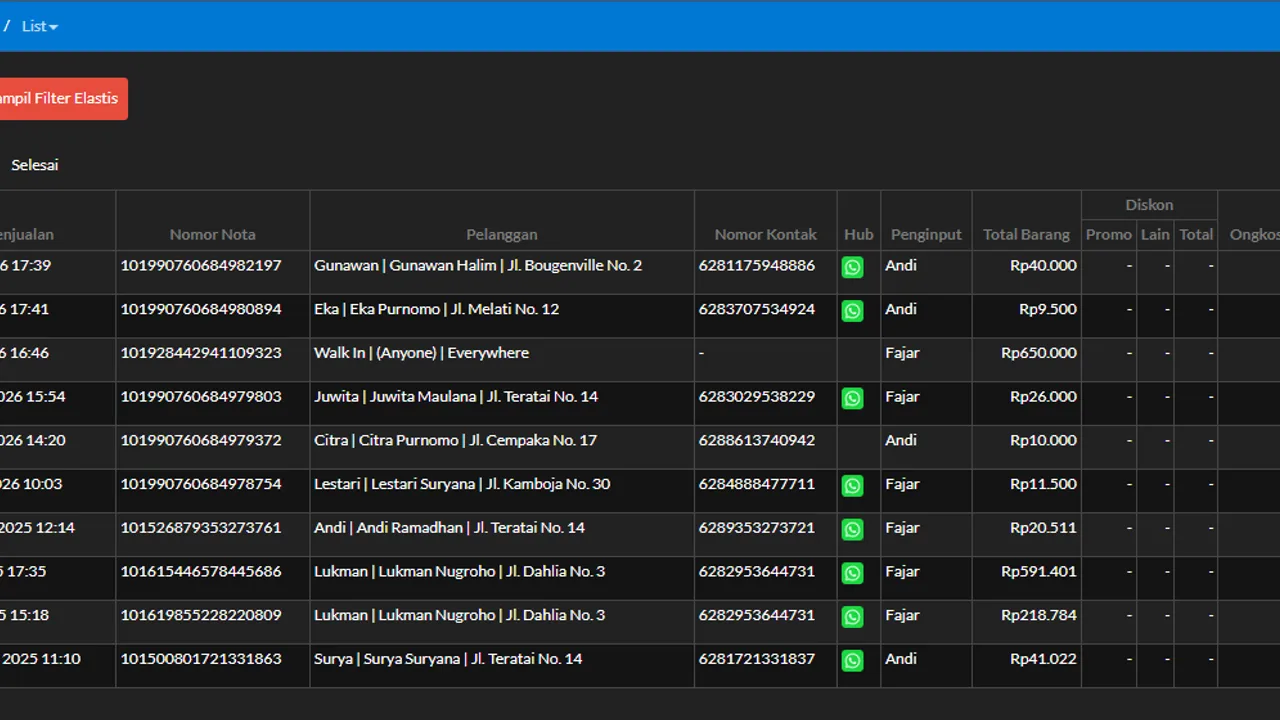The image size is (1280, 720).
Task: Click the Diskon group header
Action: coord(1150,204)
